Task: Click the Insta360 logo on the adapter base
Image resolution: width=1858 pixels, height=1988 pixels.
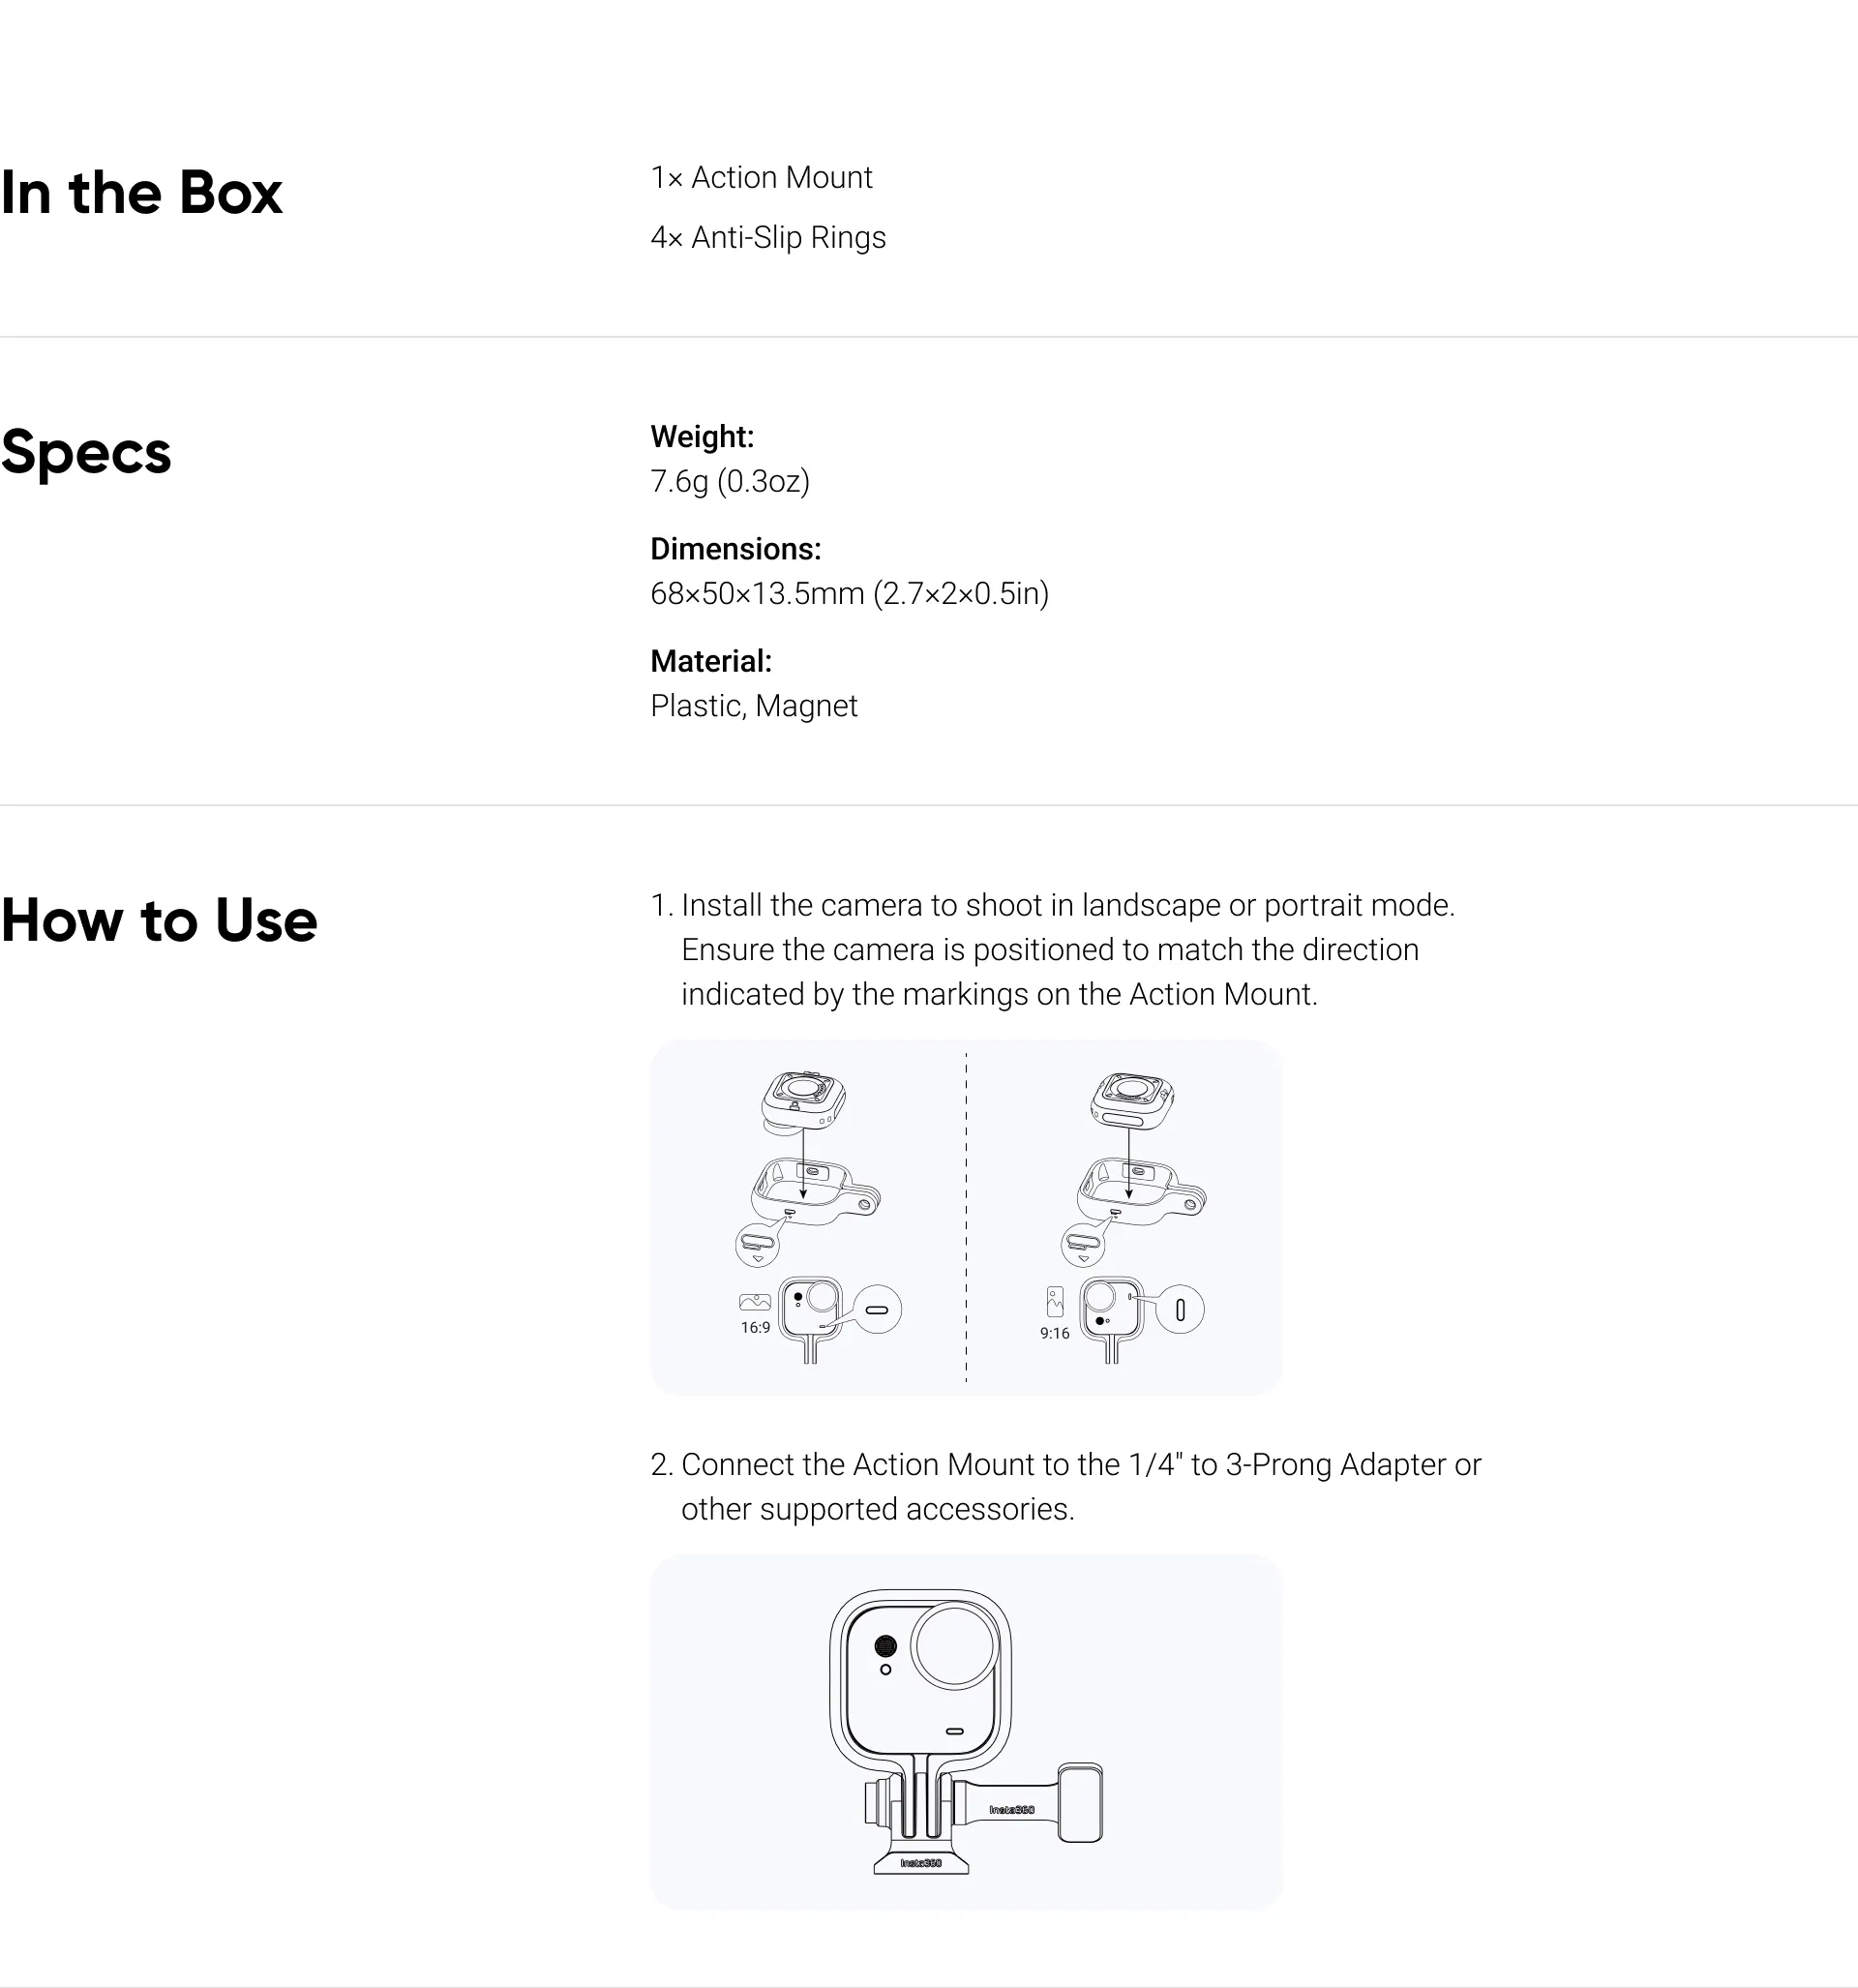Action: click(921, 1863)
